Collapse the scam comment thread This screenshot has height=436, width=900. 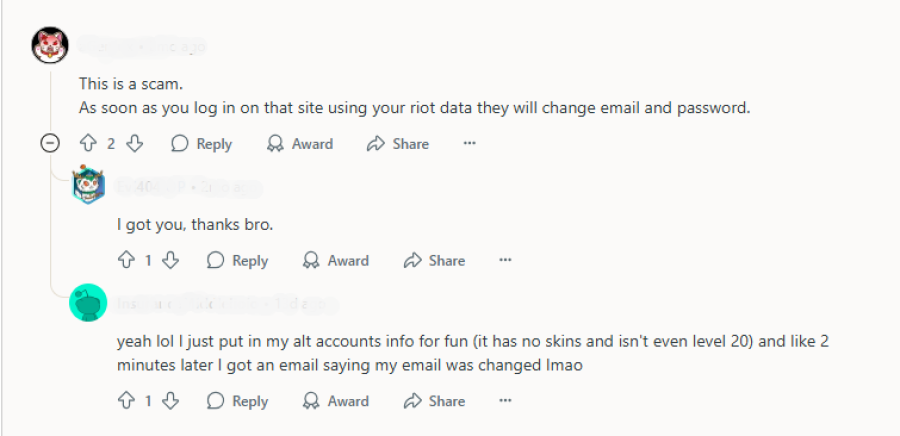(49, 144)
